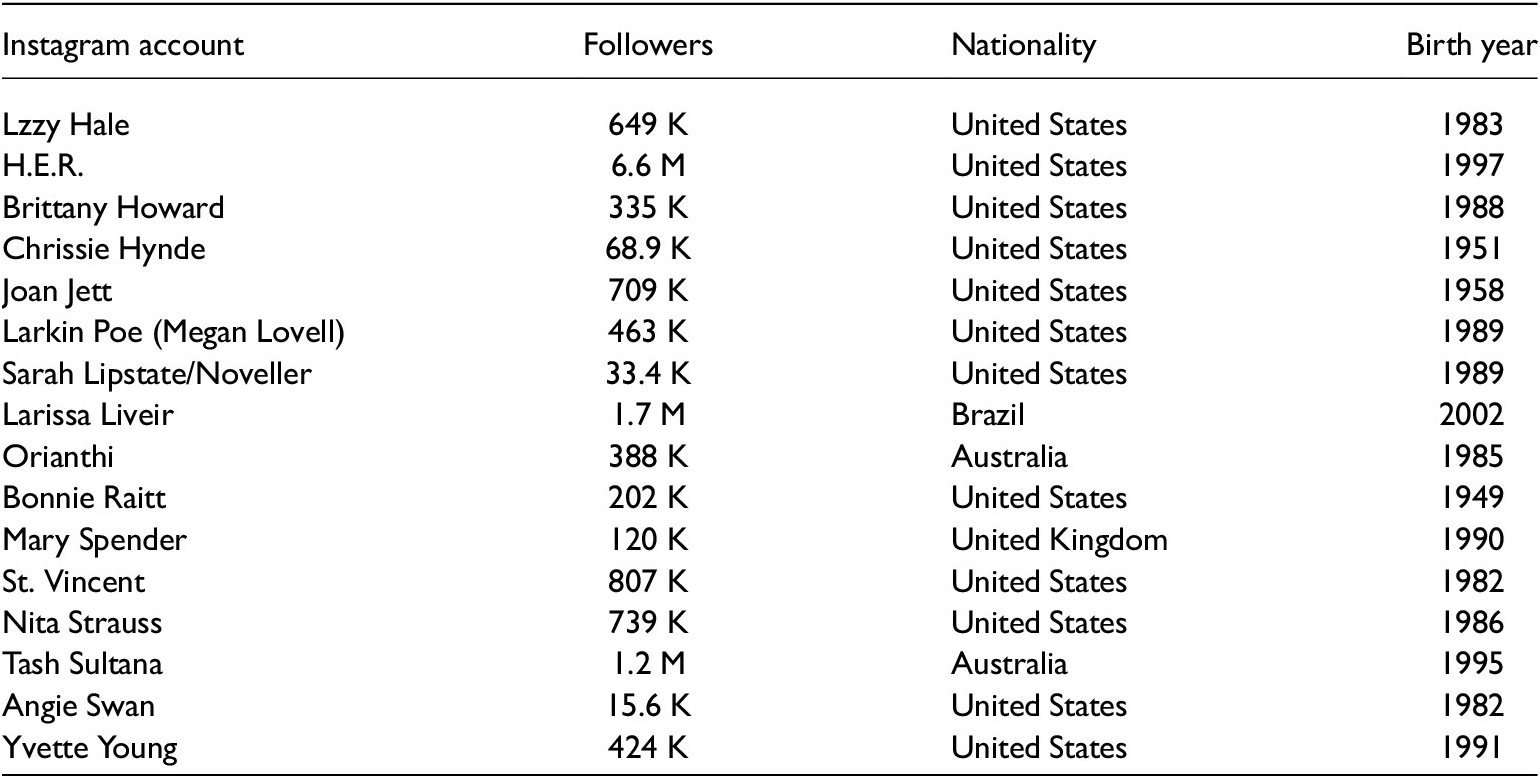Viewport: 1540px width, 778px height.
Task: Select Nita Strauss's 739 K followers
Action: pyautogui.click(x=648, y=623)
